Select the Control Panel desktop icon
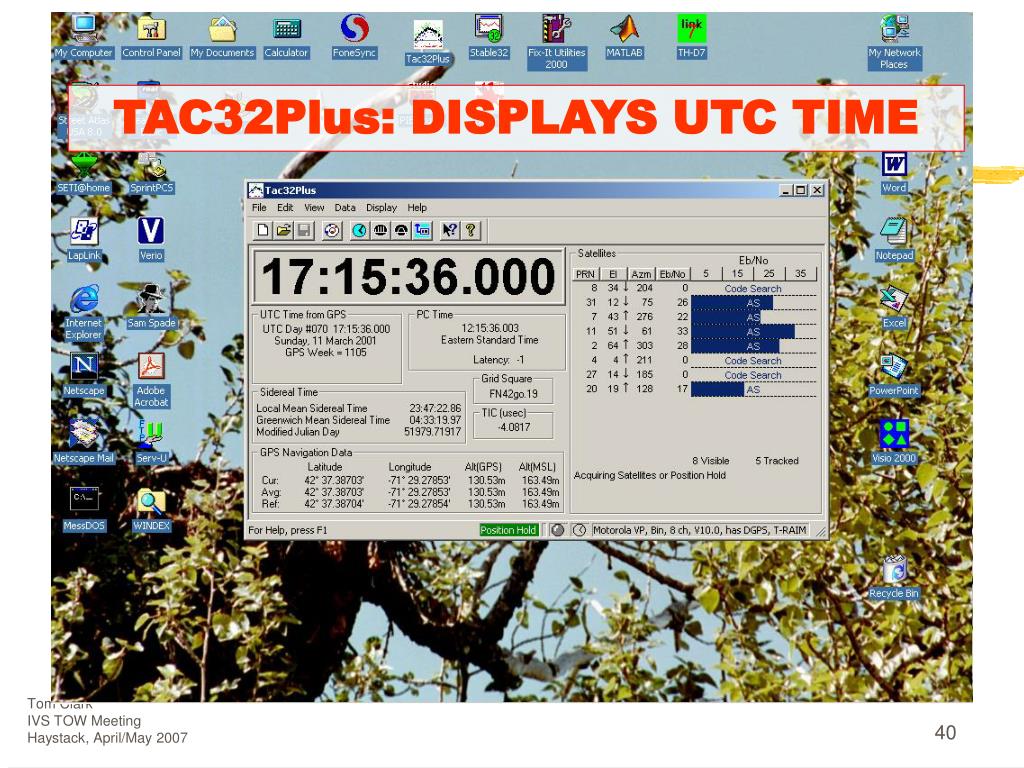This screenshot has width=1024, height=768. coord(151,37)
